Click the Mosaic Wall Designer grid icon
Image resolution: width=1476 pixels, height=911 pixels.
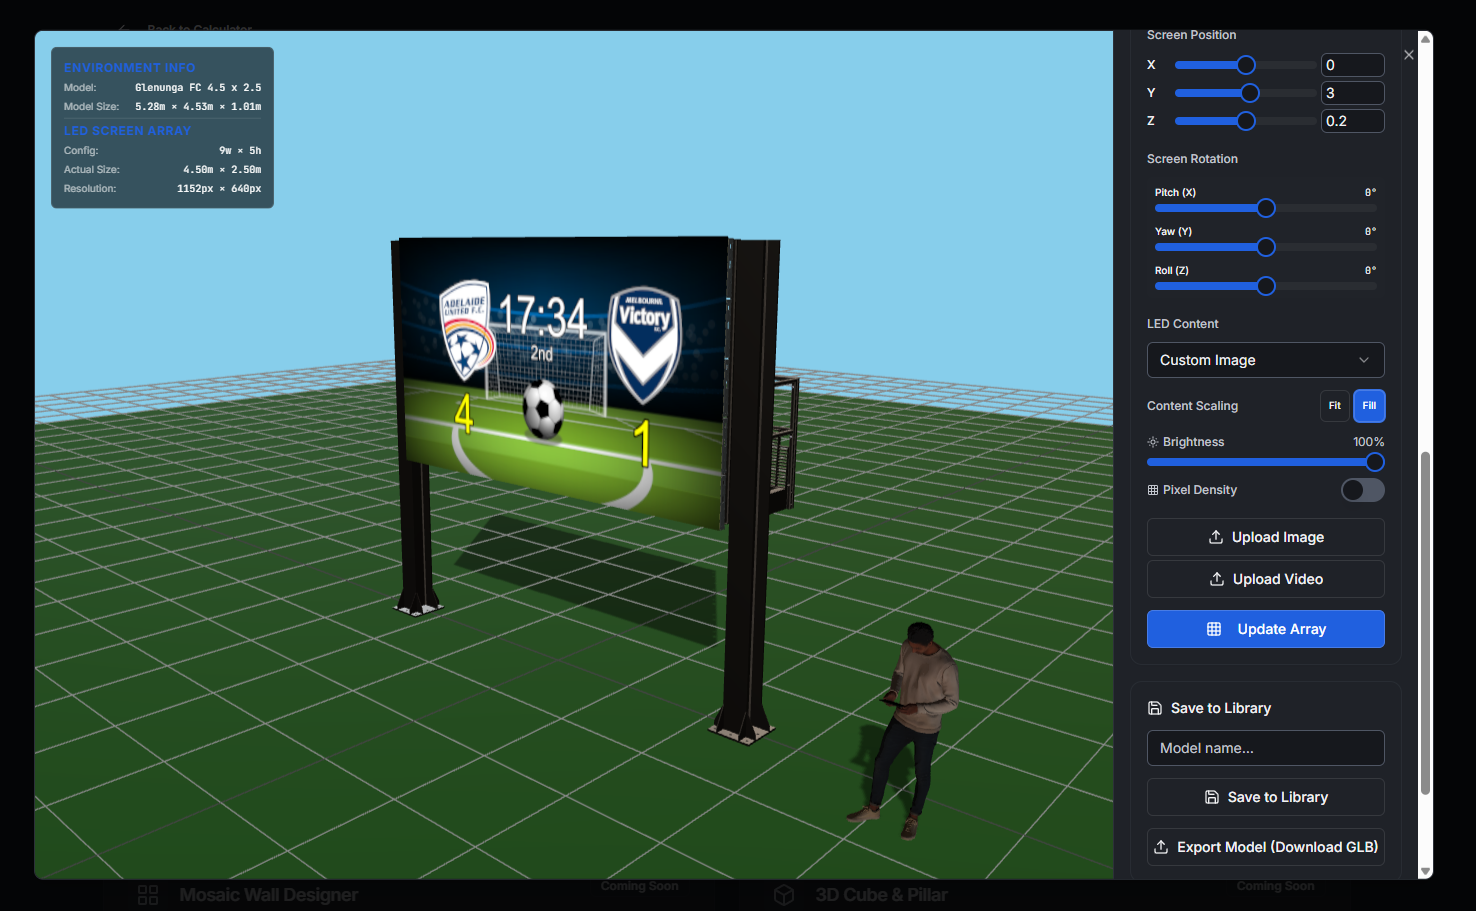coord(148,894)
